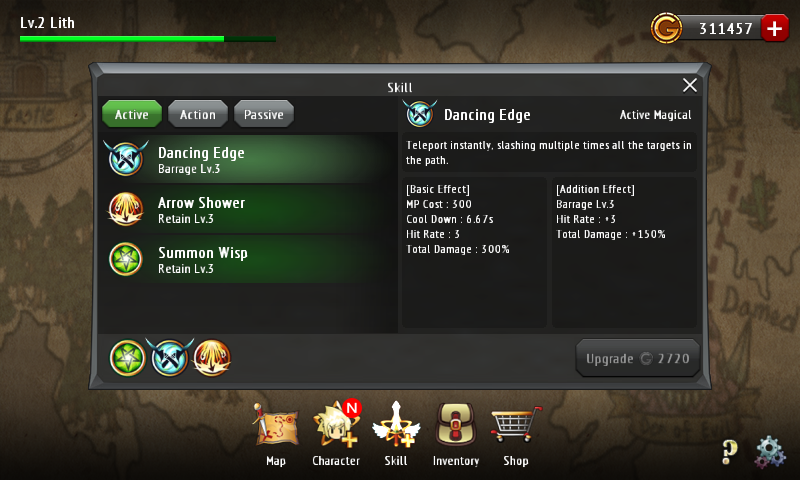Switch to the Action skills tab
800x480 pixels.
(197, 114)
